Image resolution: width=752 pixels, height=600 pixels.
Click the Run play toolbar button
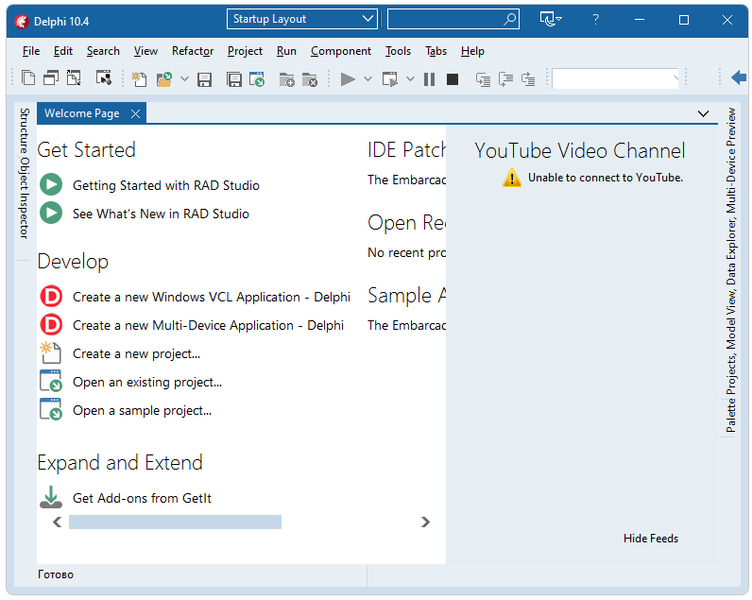[x=348, y=79]
